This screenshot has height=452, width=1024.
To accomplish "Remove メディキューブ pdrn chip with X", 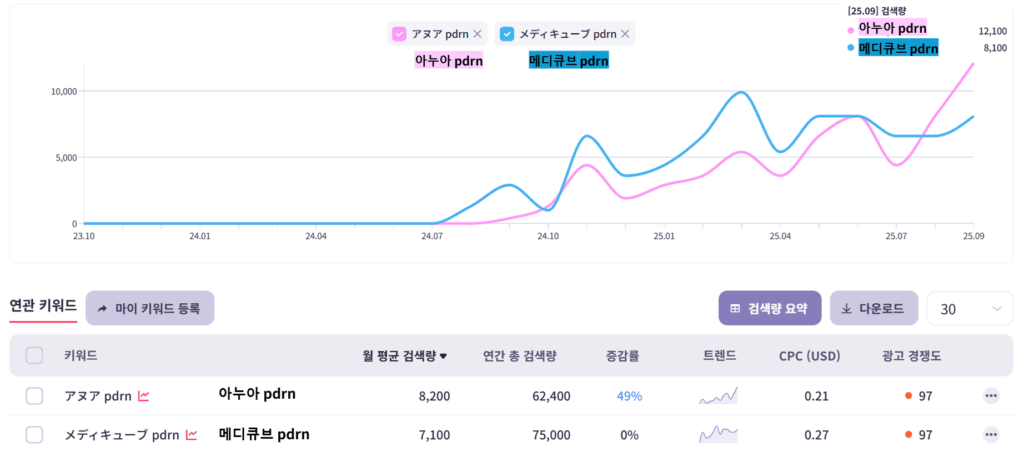I will click(x=625, y=34).
